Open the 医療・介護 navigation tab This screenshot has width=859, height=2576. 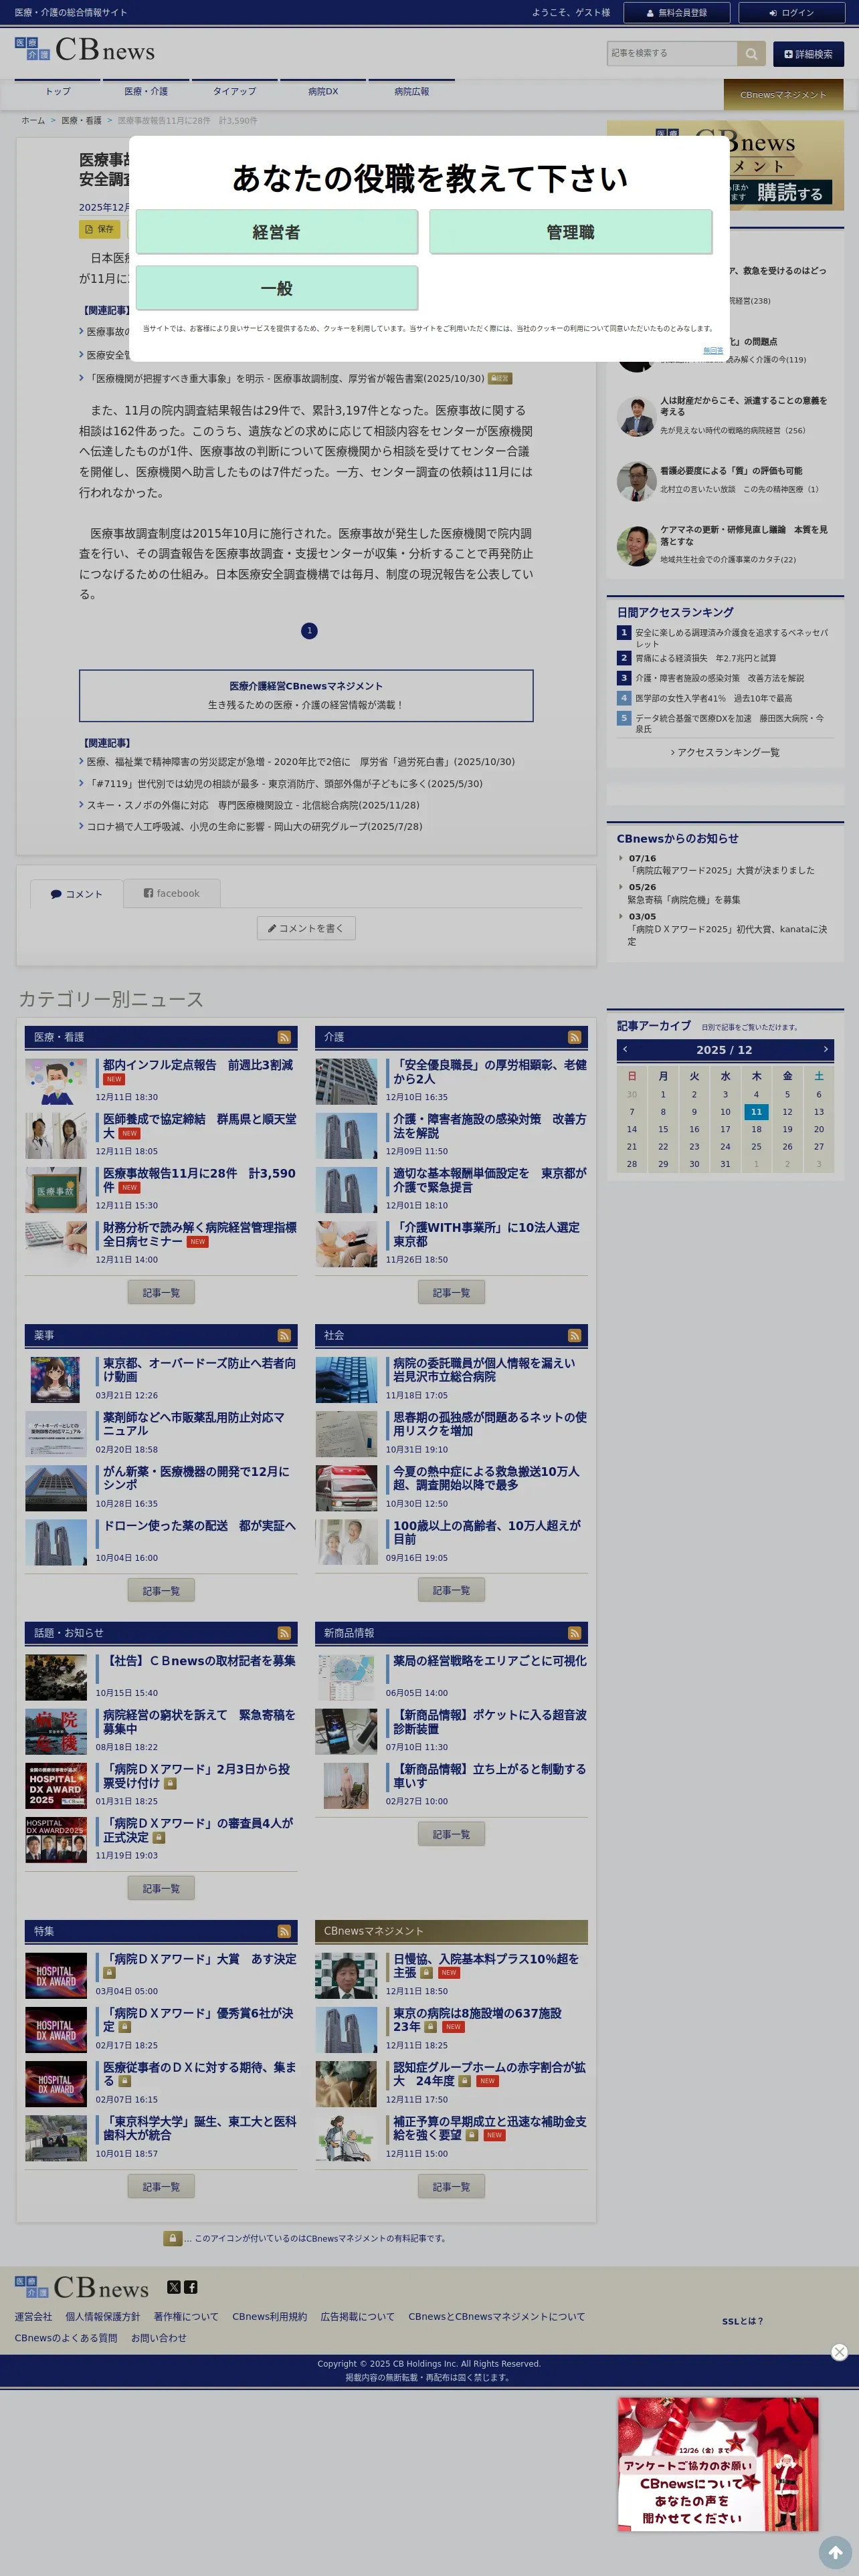pyautogui.click(x=146, y=92)
